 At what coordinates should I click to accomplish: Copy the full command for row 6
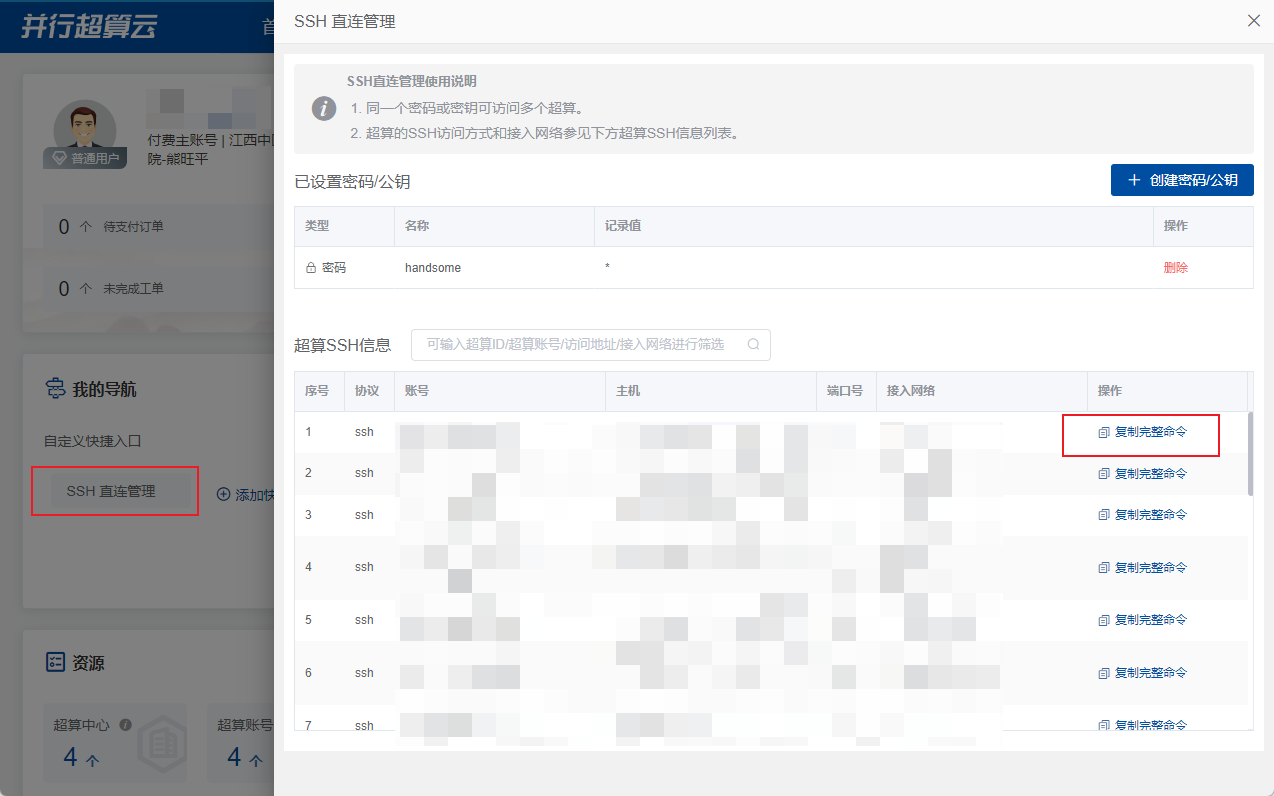[x=1142, y=672]
